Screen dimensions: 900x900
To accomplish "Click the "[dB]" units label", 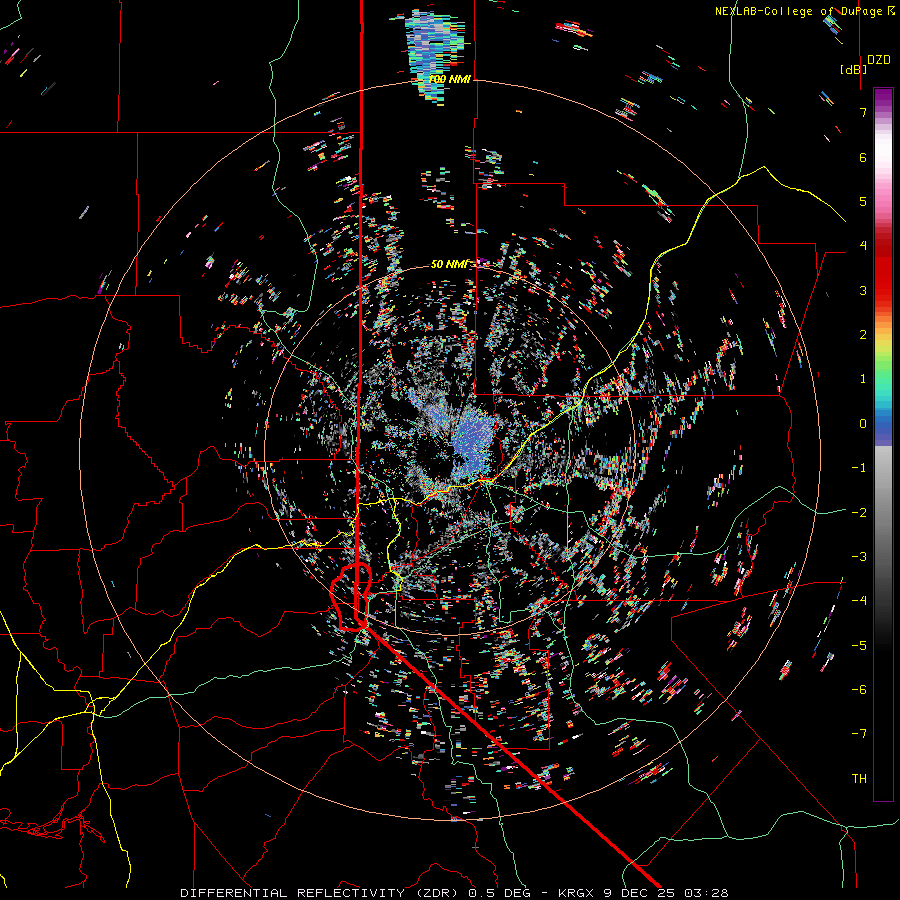I will pos(854,69).
